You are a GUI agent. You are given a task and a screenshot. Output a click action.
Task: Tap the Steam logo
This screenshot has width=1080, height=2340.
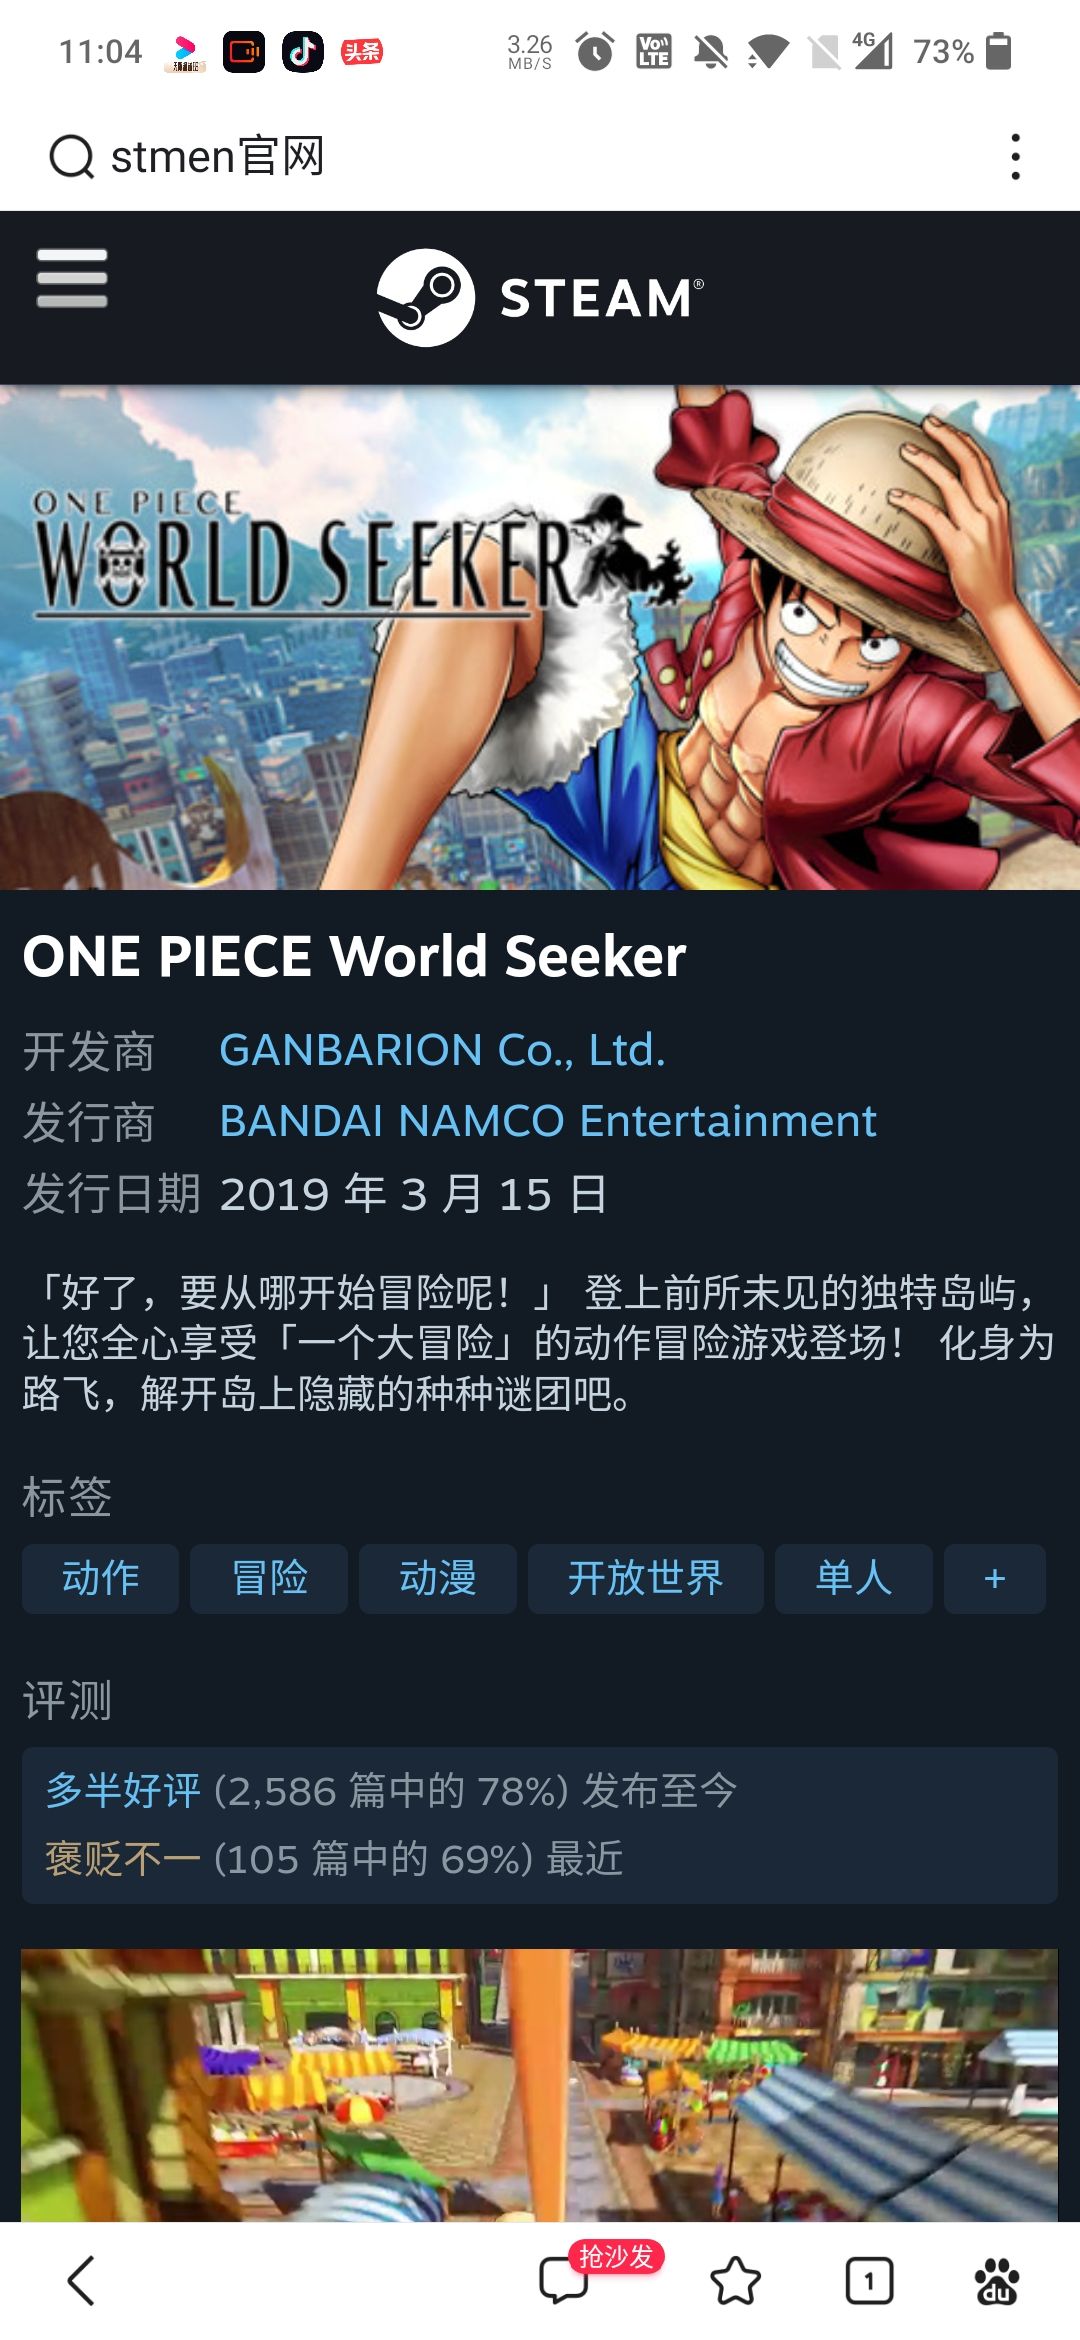(540, 297)
